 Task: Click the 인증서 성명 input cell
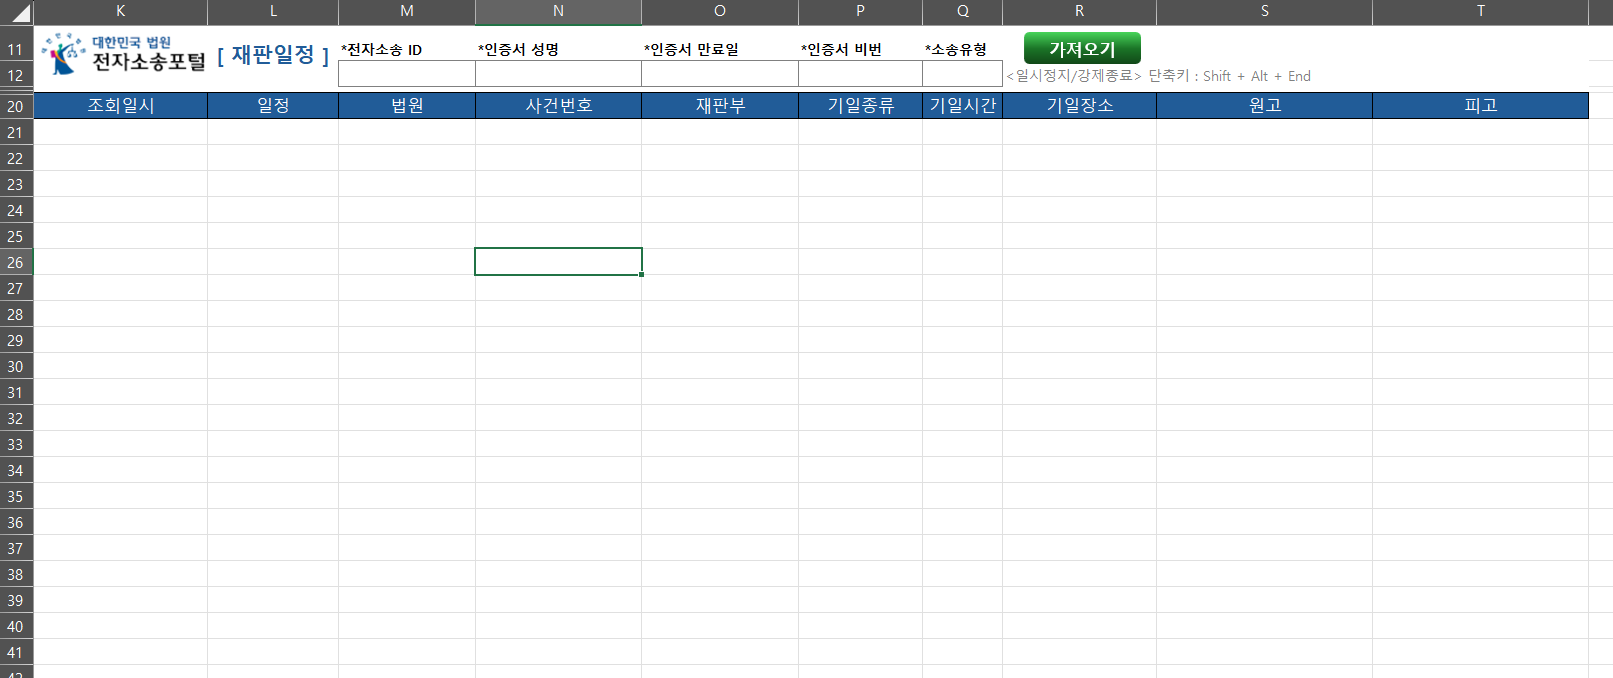558,75
